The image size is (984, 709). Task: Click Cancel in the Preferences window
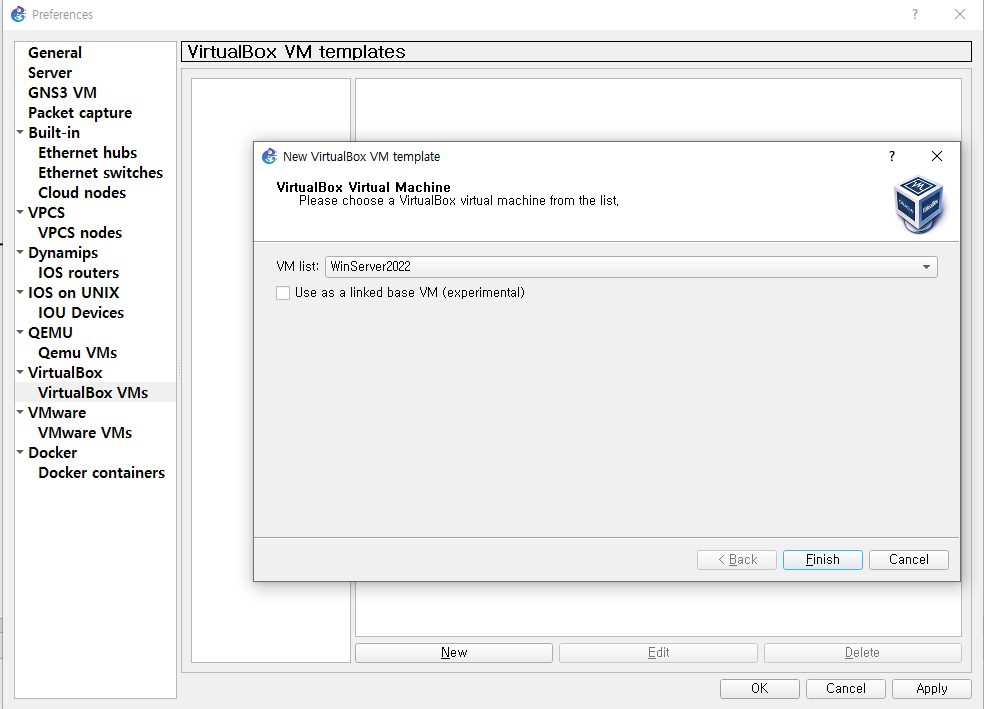pyautogui.click(x=845, y=688)
